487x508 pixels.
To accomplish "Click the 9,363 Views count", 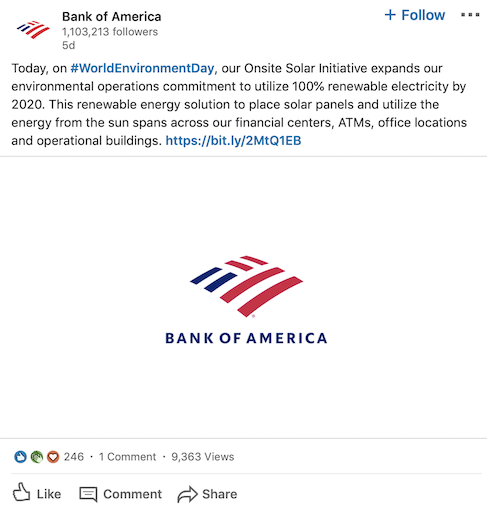I will (x=203, y=457).
